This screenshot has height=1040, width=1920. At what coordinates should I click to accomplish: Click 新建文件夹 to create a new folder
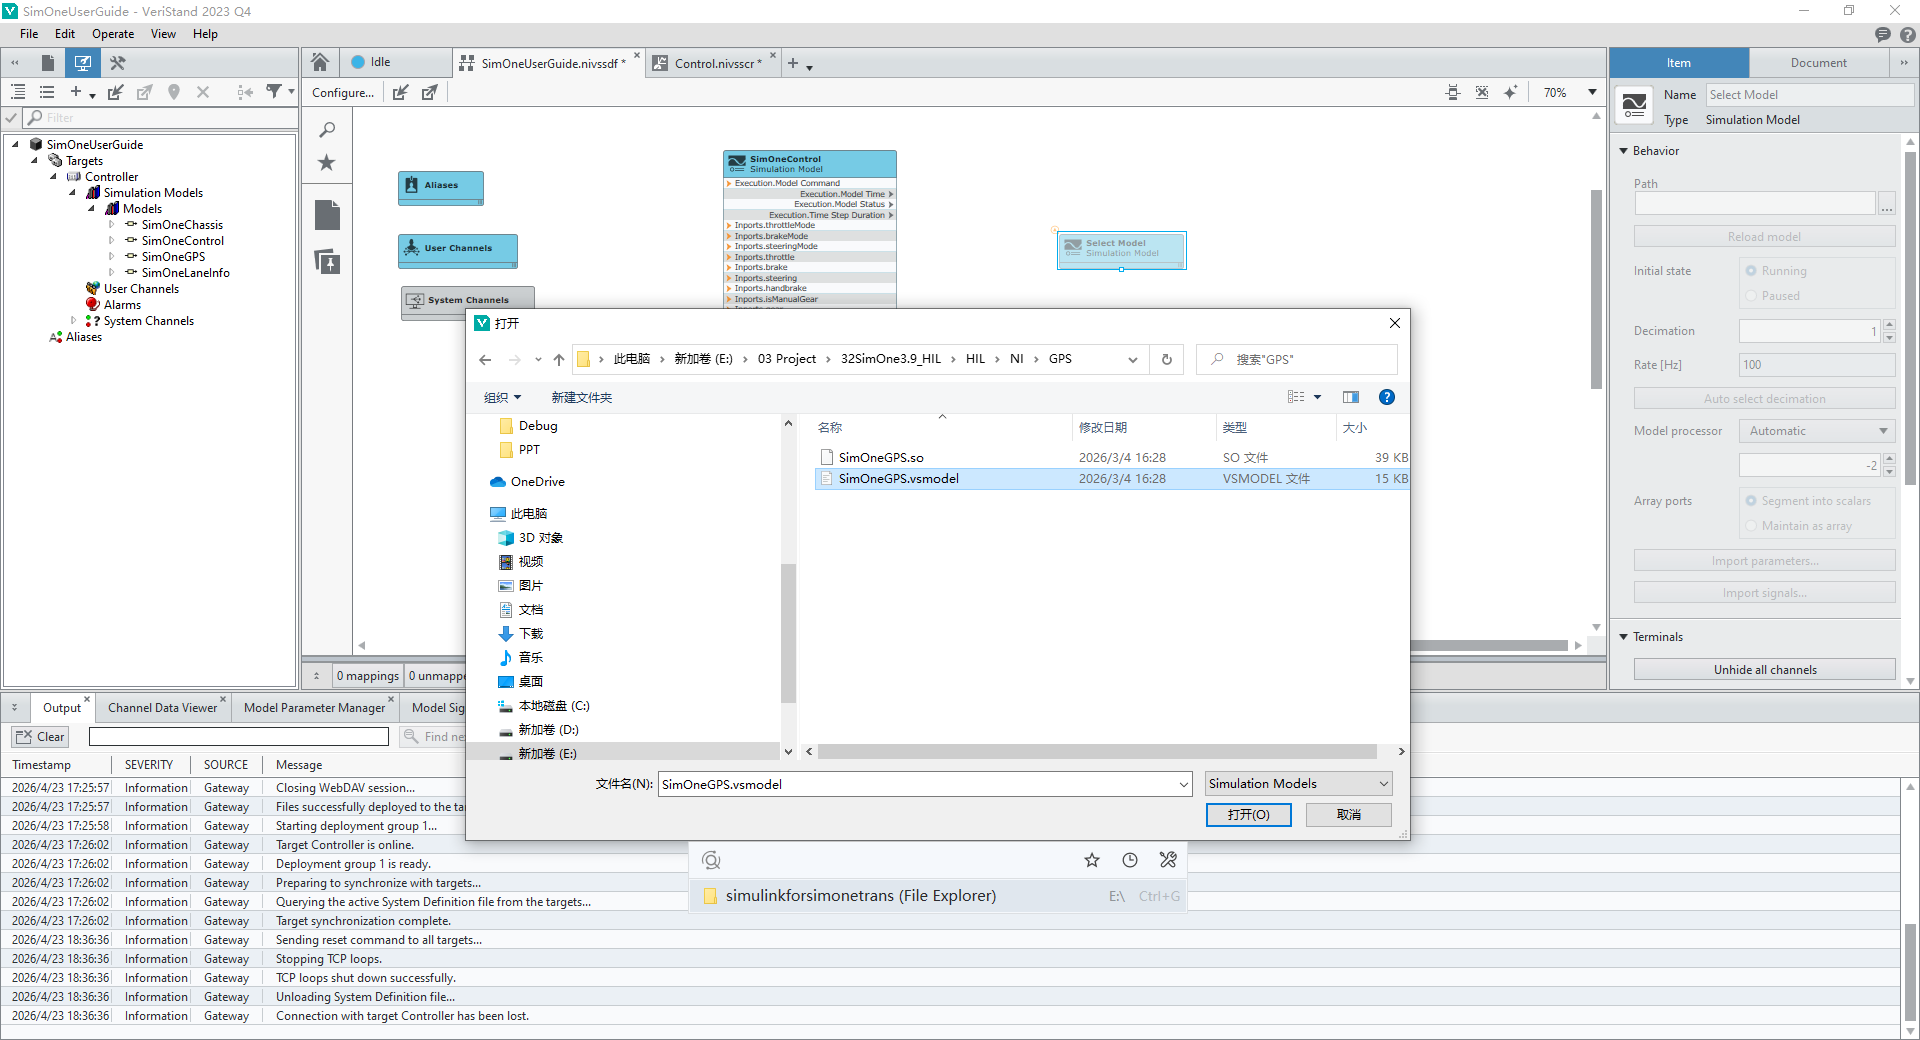tap(581, 398)
